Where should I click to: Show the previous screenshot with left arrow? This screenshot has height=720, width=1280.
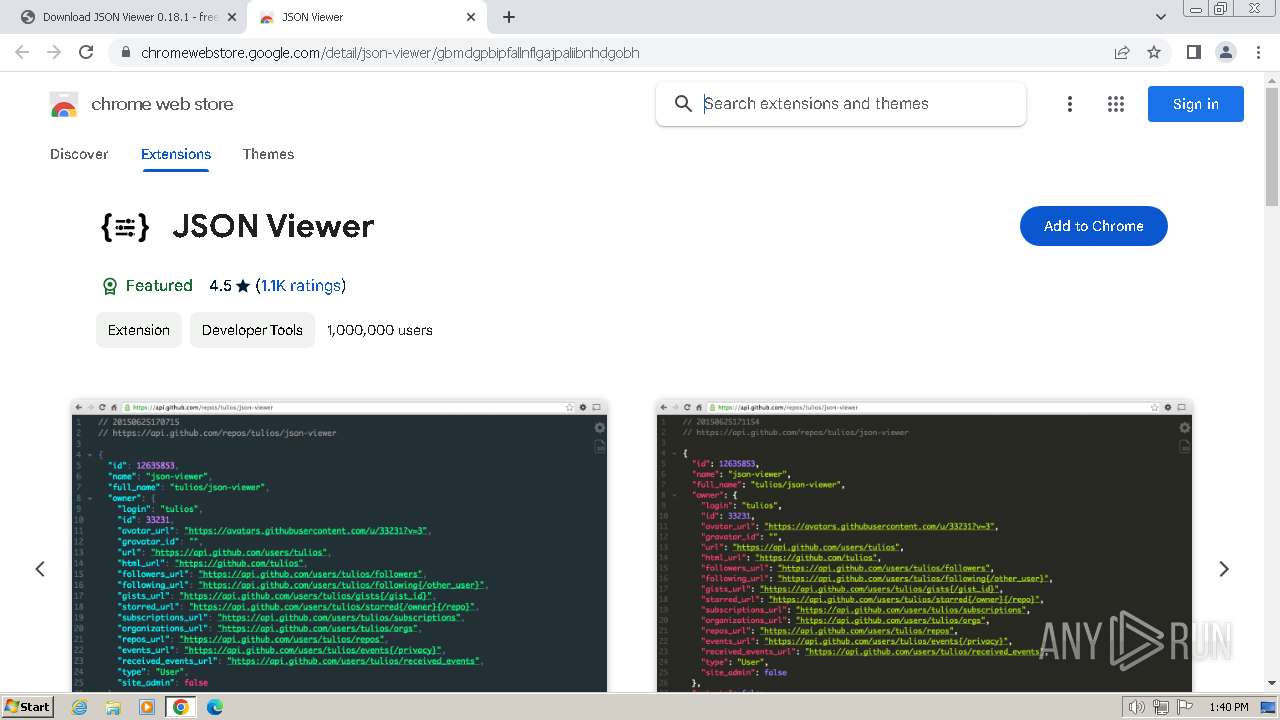pyautogui.click(x=40, y=569)
